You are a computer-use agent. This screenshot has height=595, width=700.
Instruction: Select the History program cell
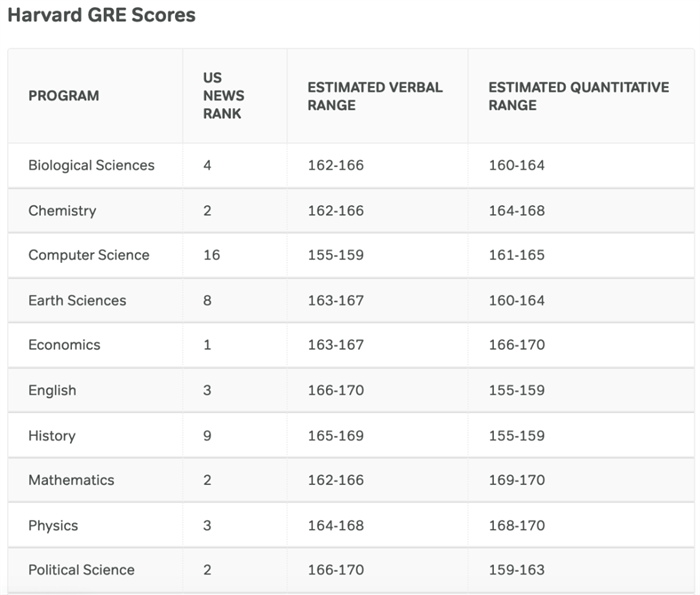(x=52, y=436)
